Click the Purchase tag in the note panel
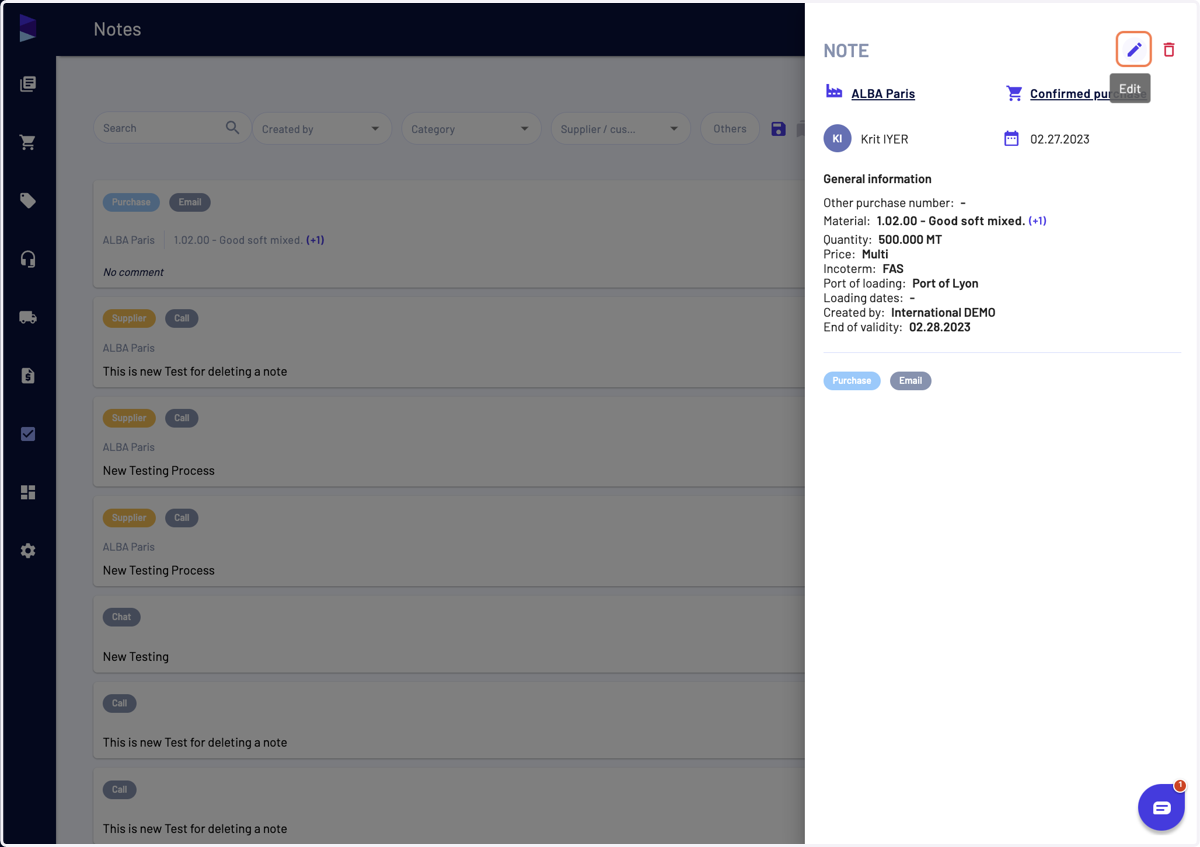 tap(852, 381)
